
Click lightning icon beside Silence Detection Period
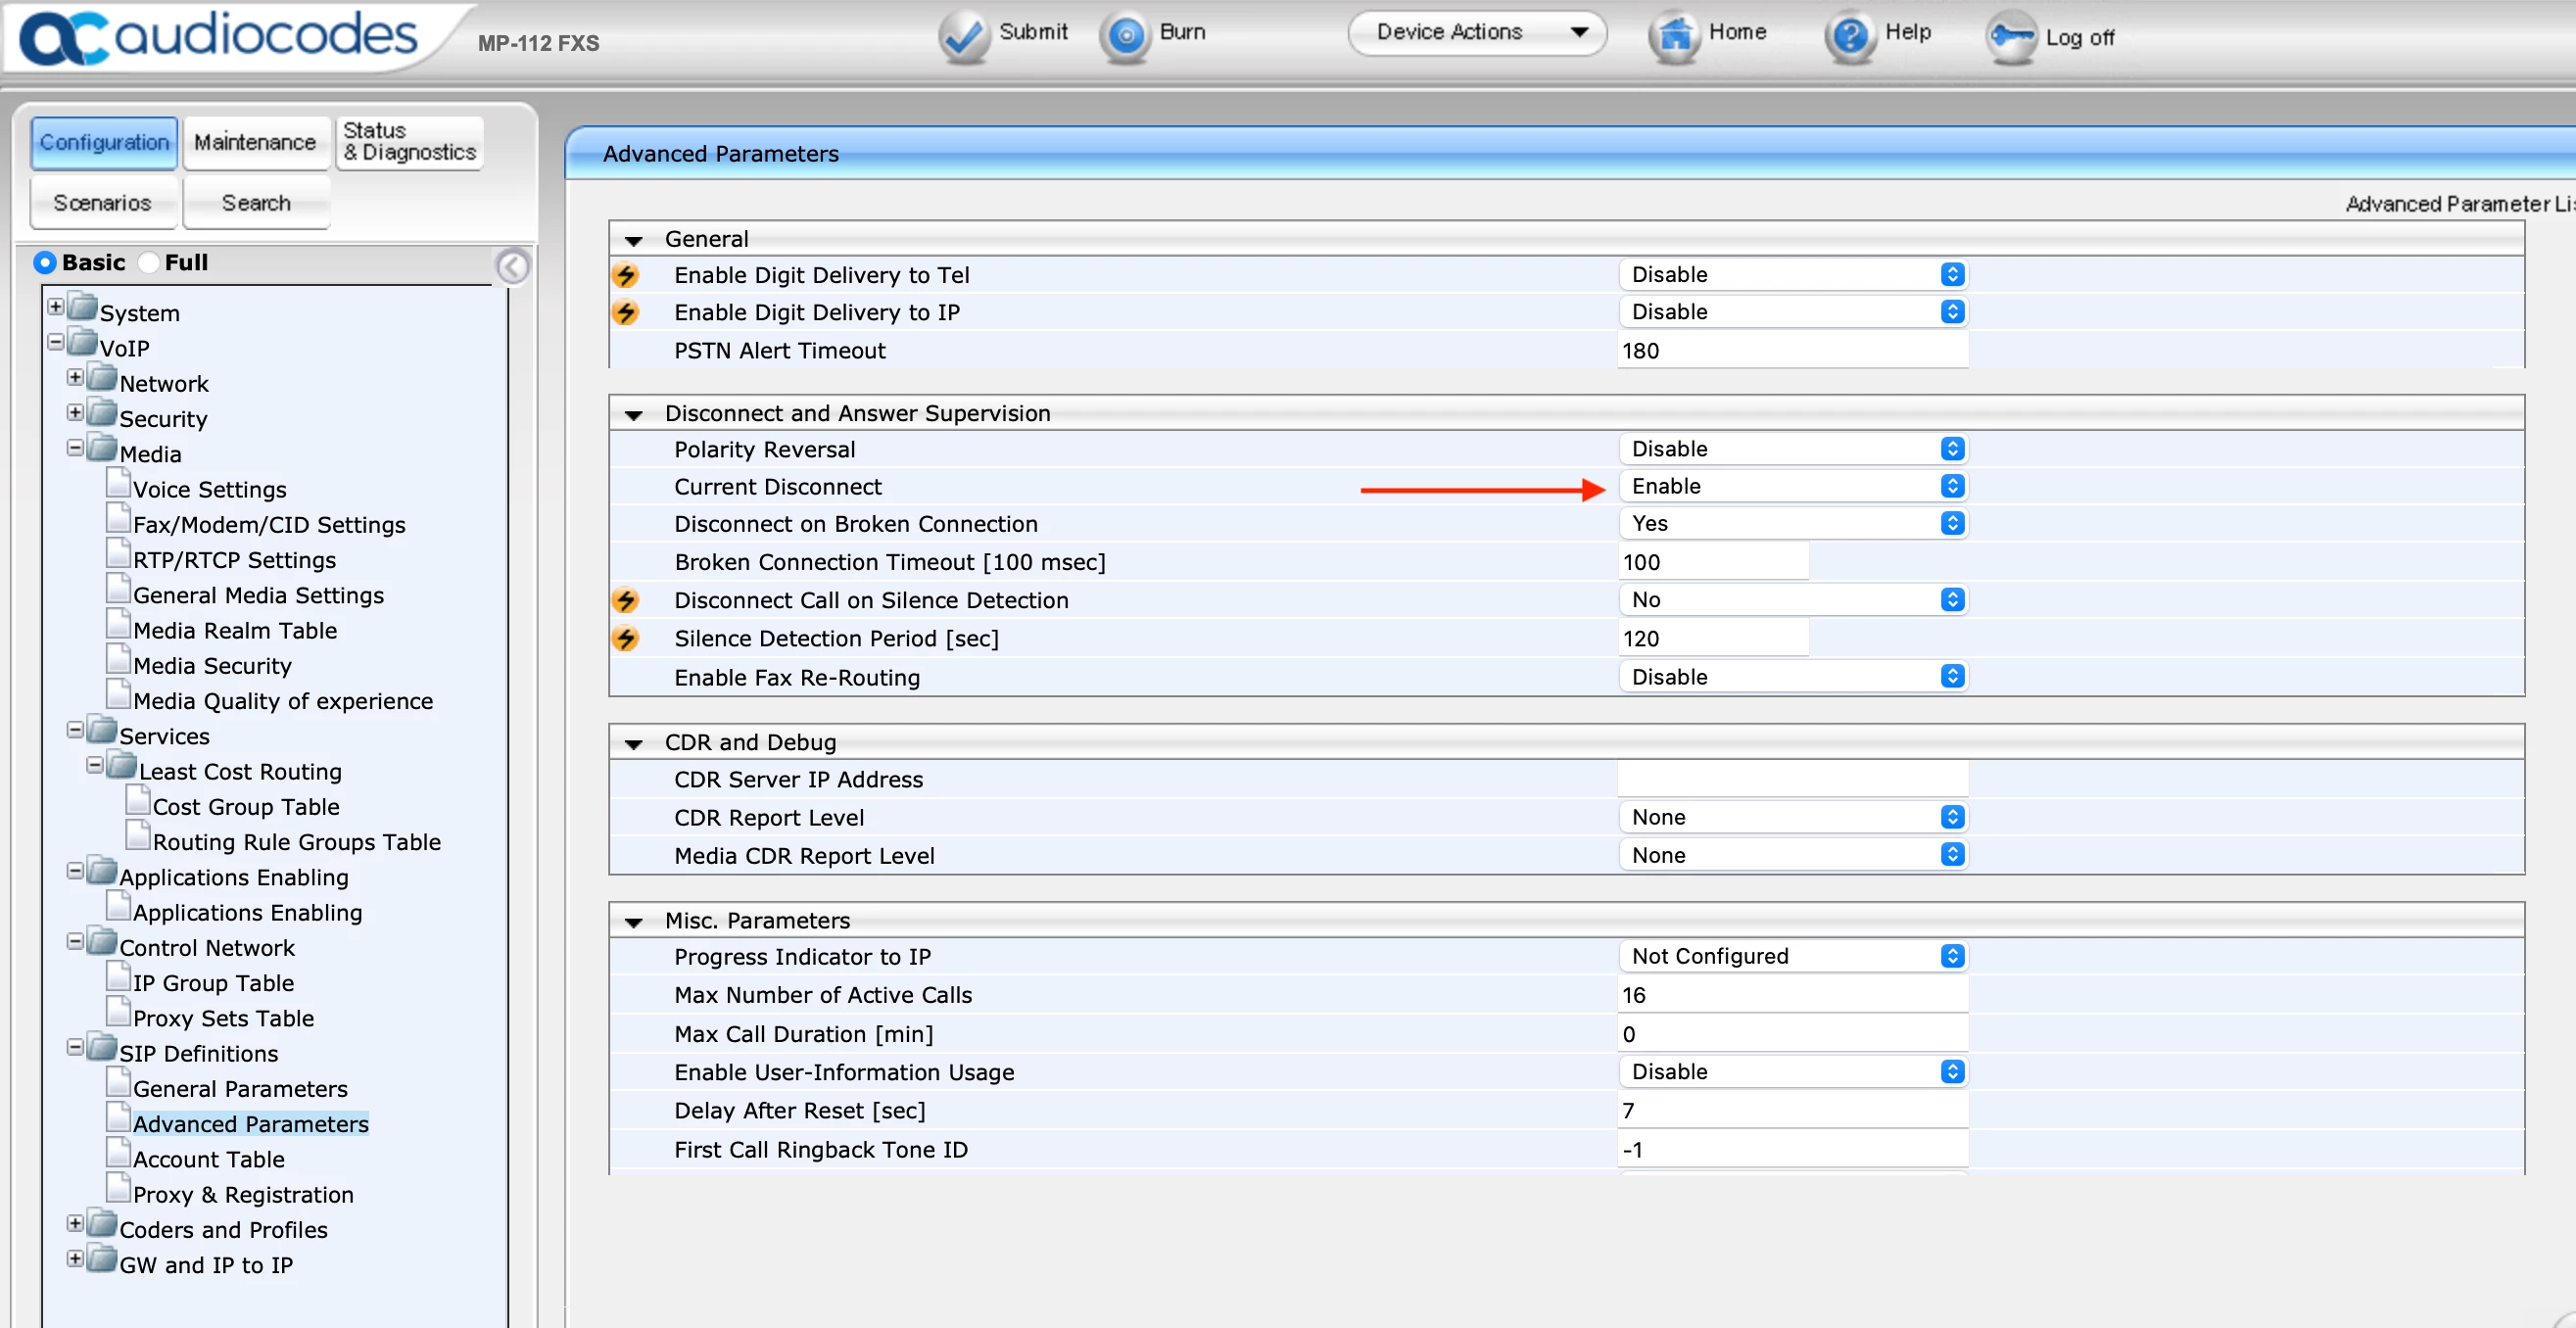pos(626,638)
